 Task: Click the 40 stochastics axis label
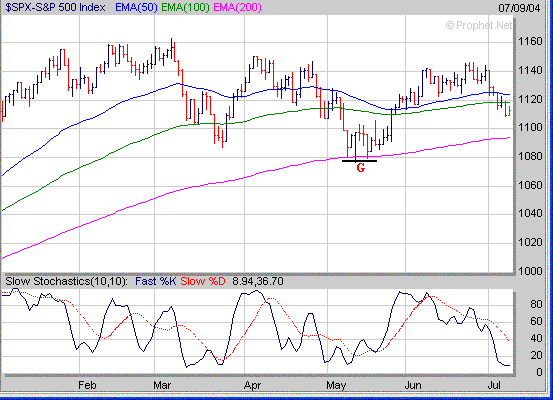[536, 338]
